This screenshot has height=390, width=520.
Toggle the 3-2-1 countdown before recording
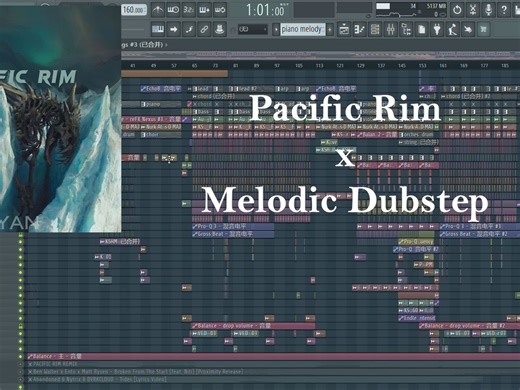click(x=188, y=10)
